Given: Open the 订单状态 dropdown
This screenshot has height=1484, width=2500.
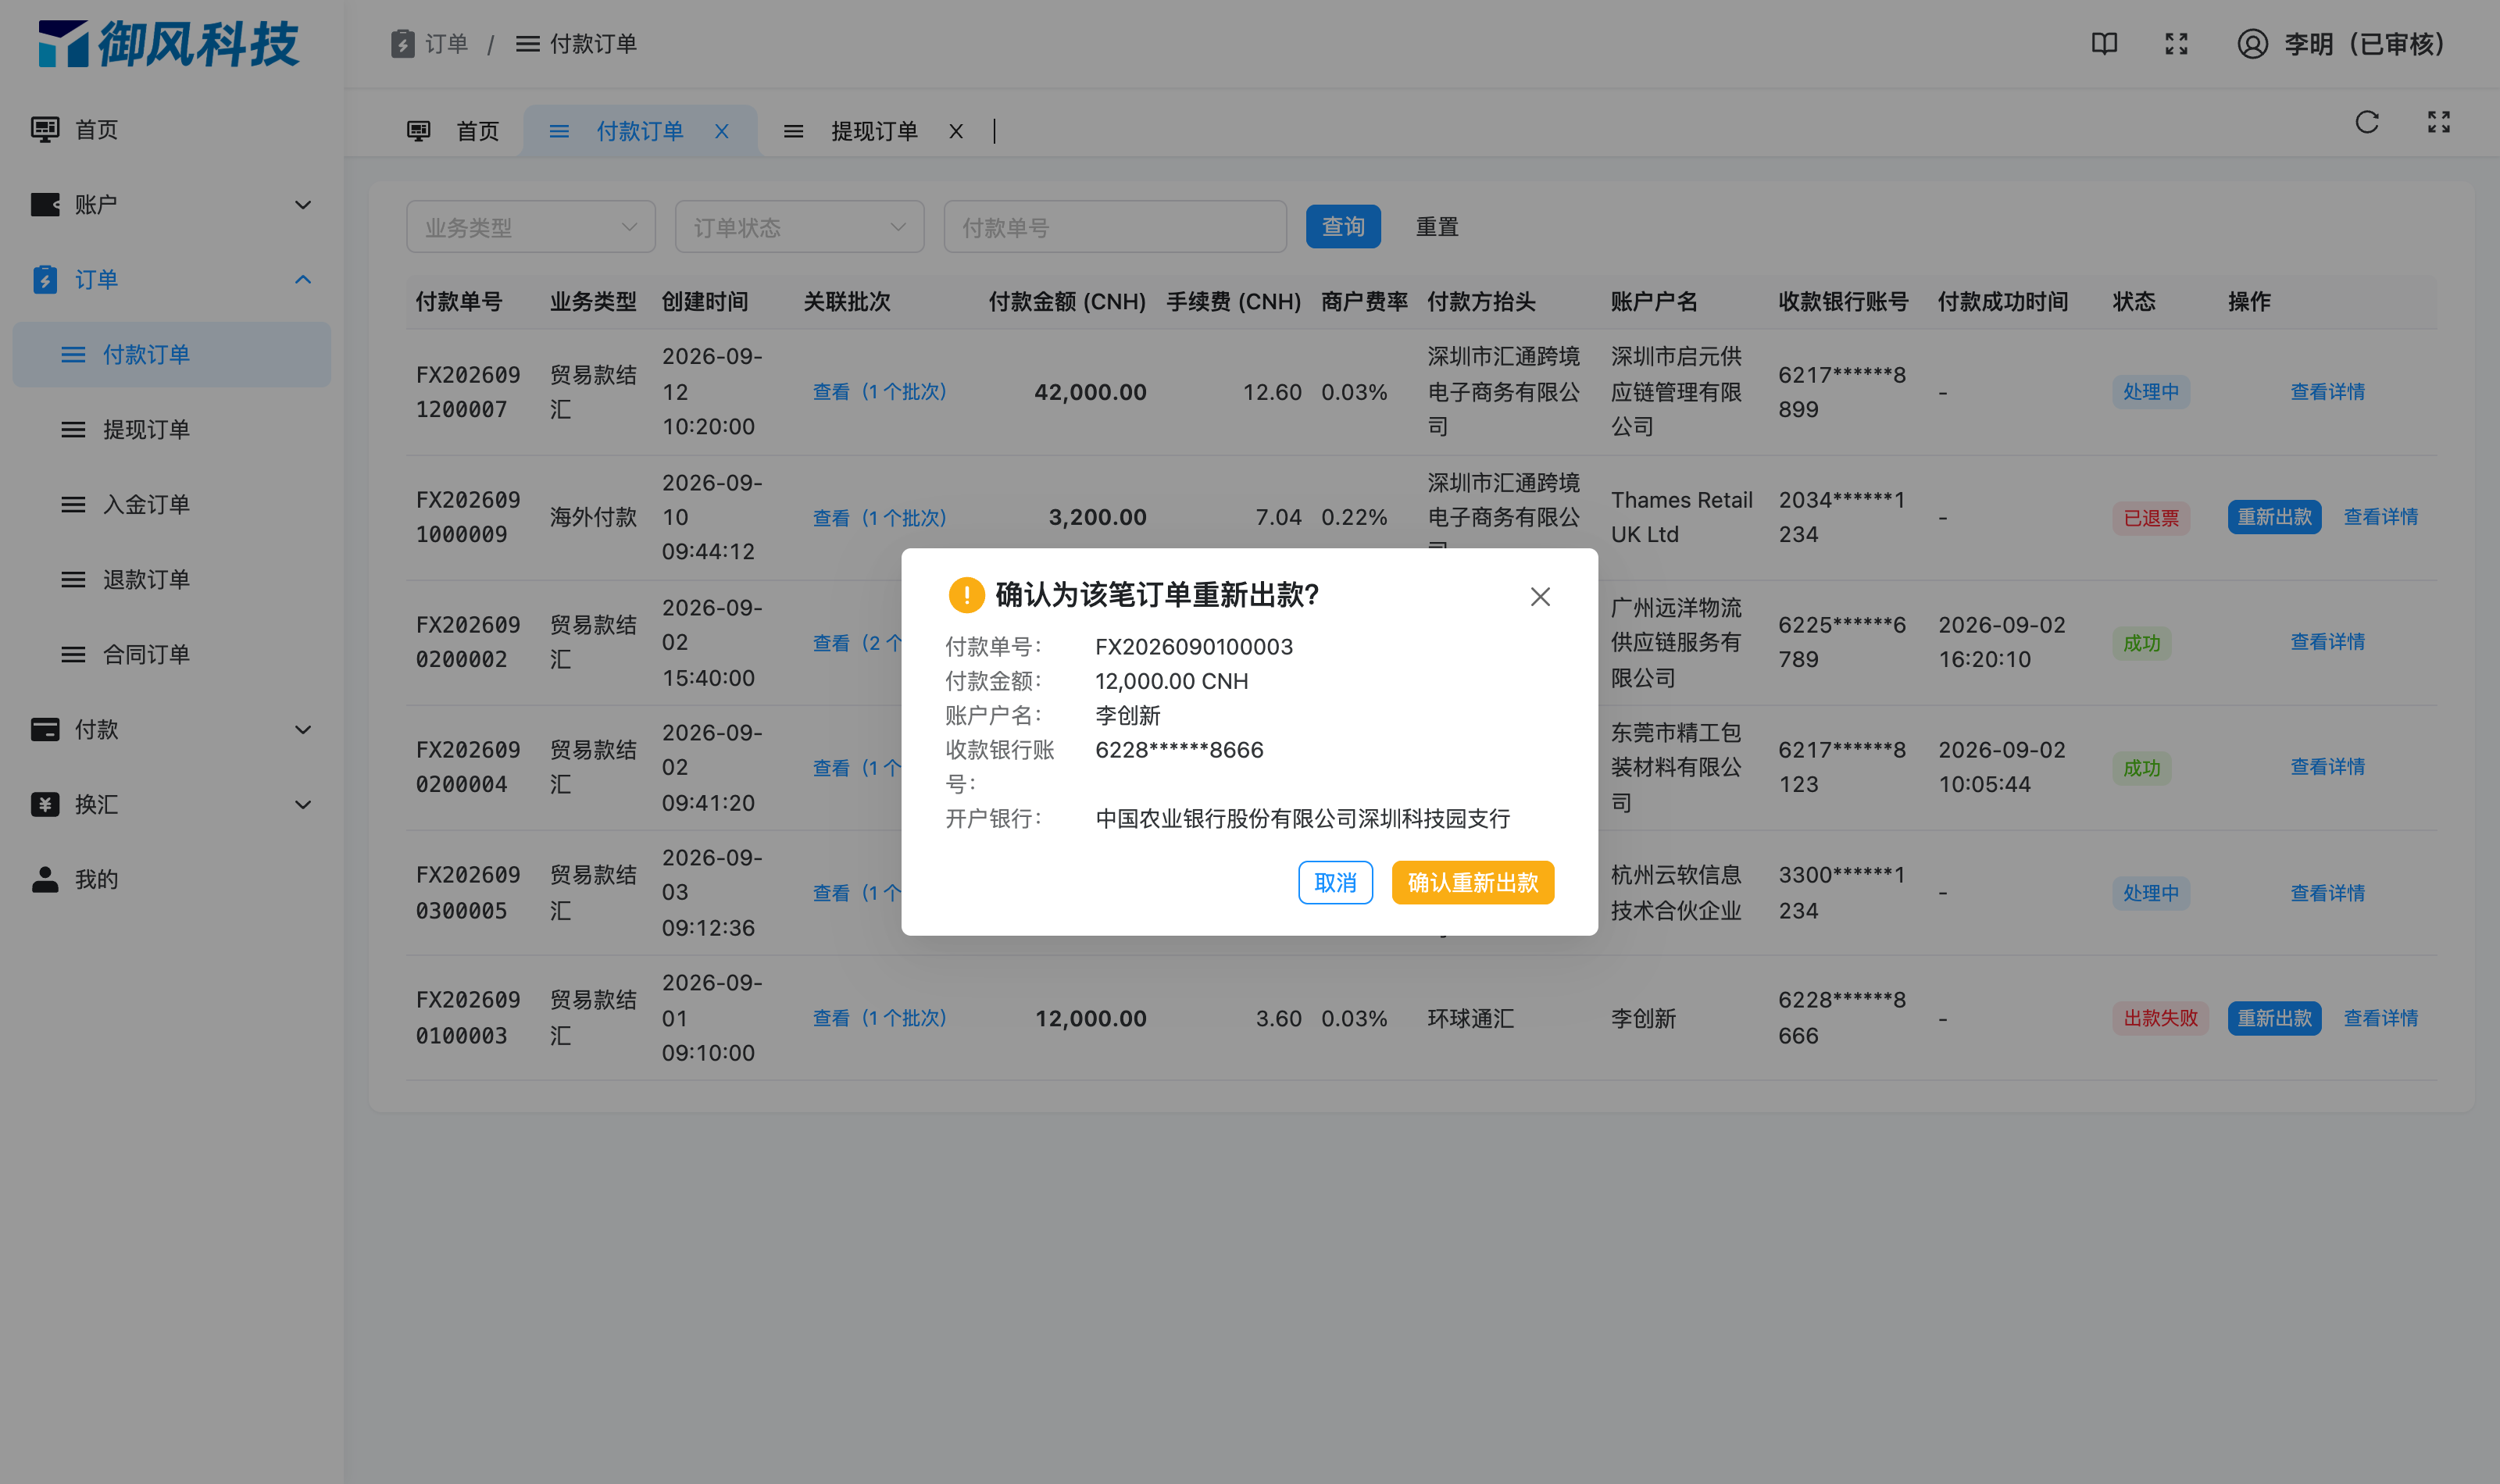Looking at the screenshot, I should pyautogui.click(x=799, y=227).
